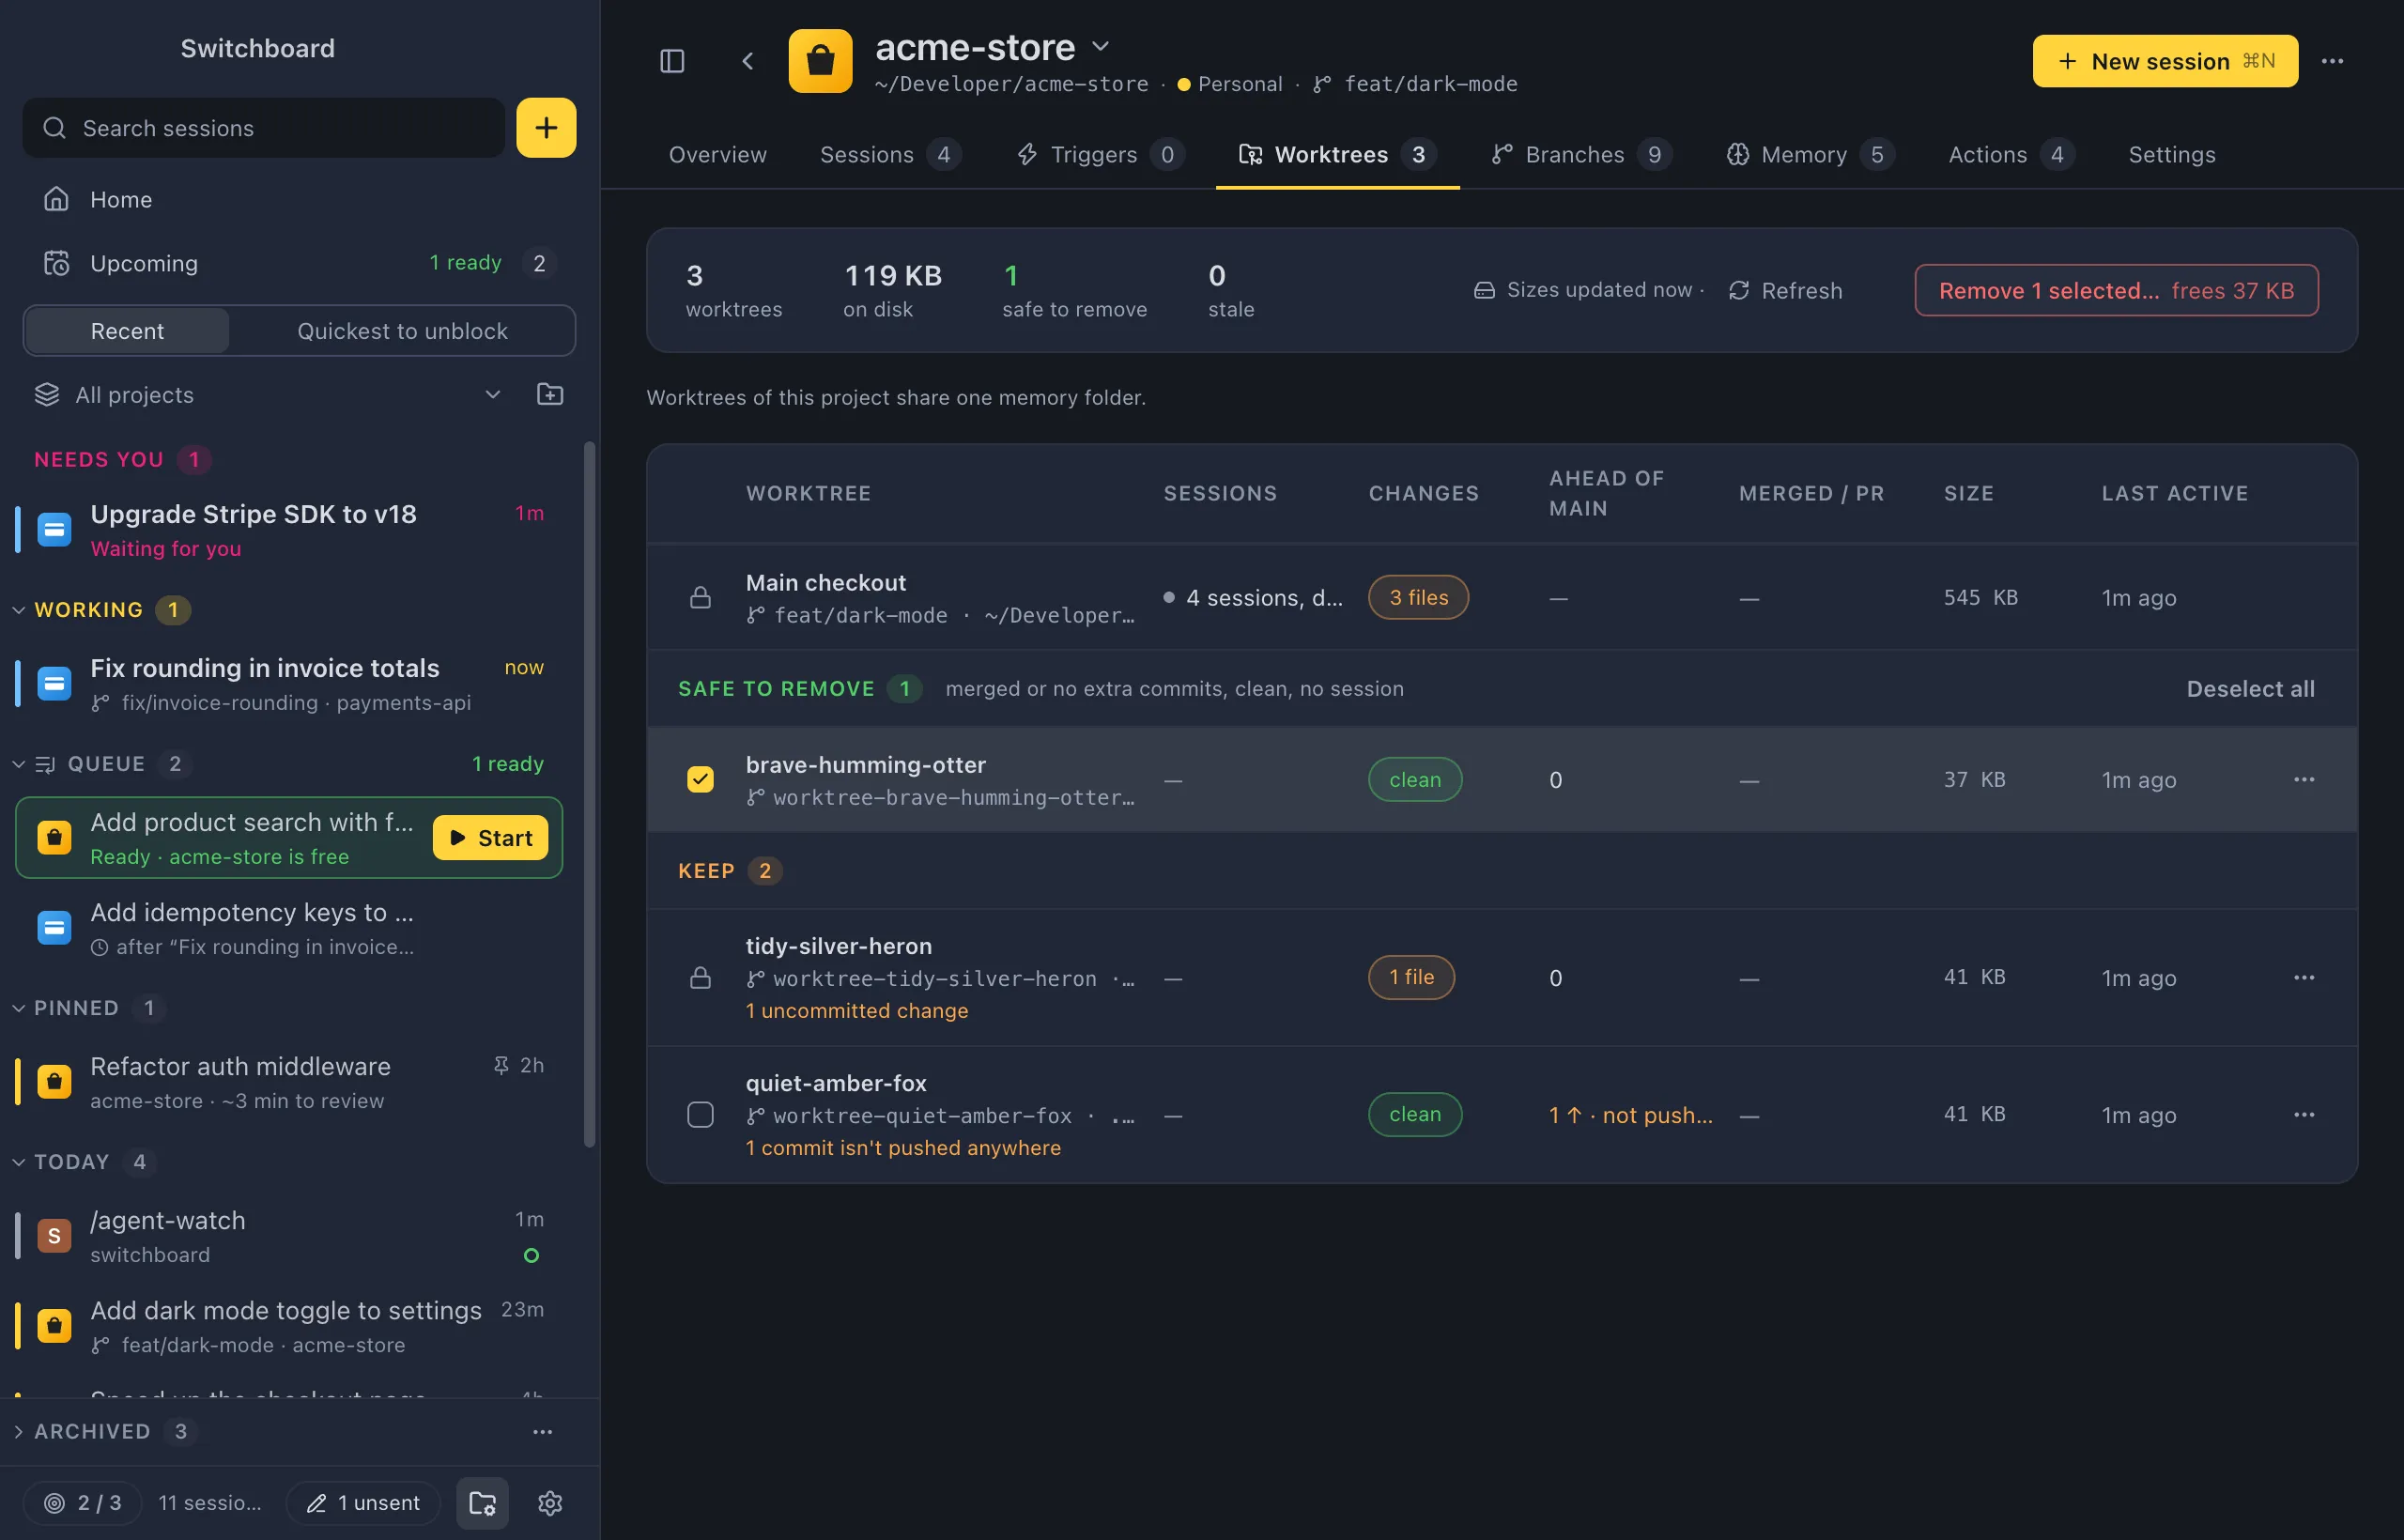2404x1540 pixels.
Task: Click the 1 file changes badge
Action: 1411,977
